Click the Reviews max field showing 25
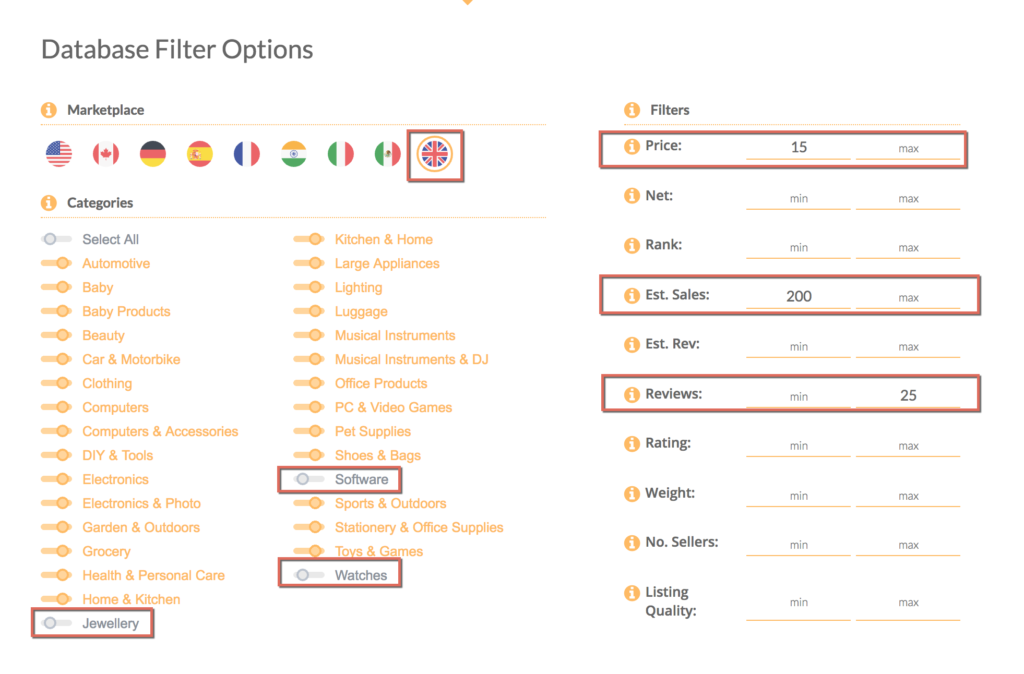 [908, 395]
